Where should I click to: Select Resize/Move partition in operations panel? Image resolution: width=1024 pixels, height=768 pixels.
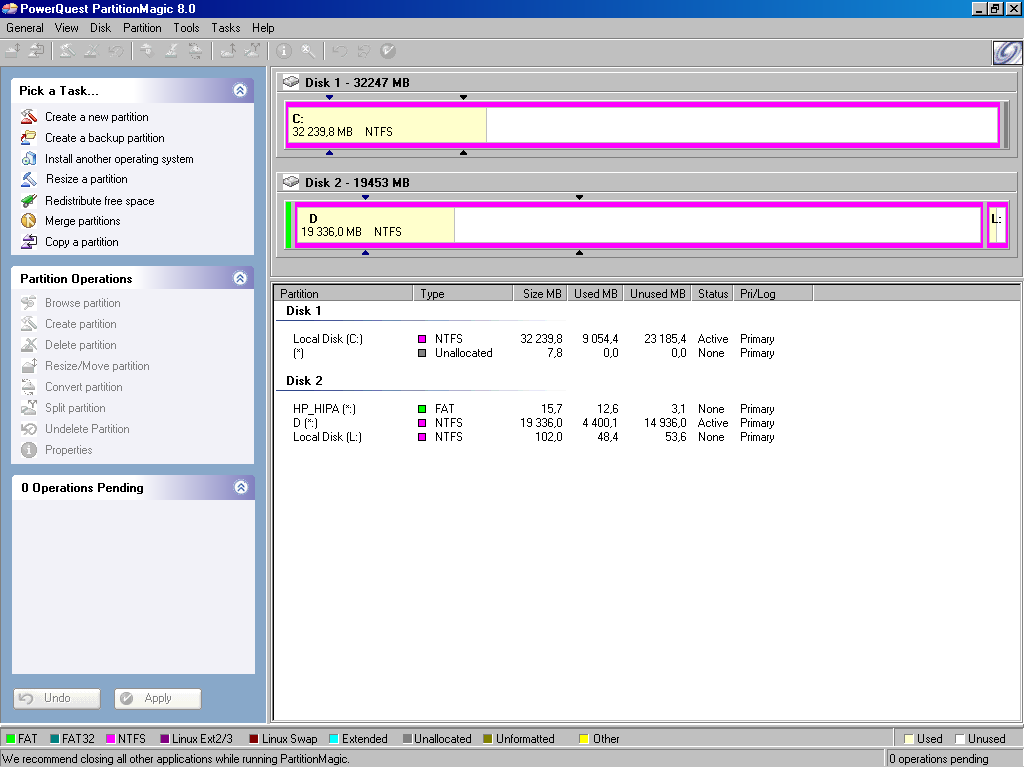click(x=97, y=366)
